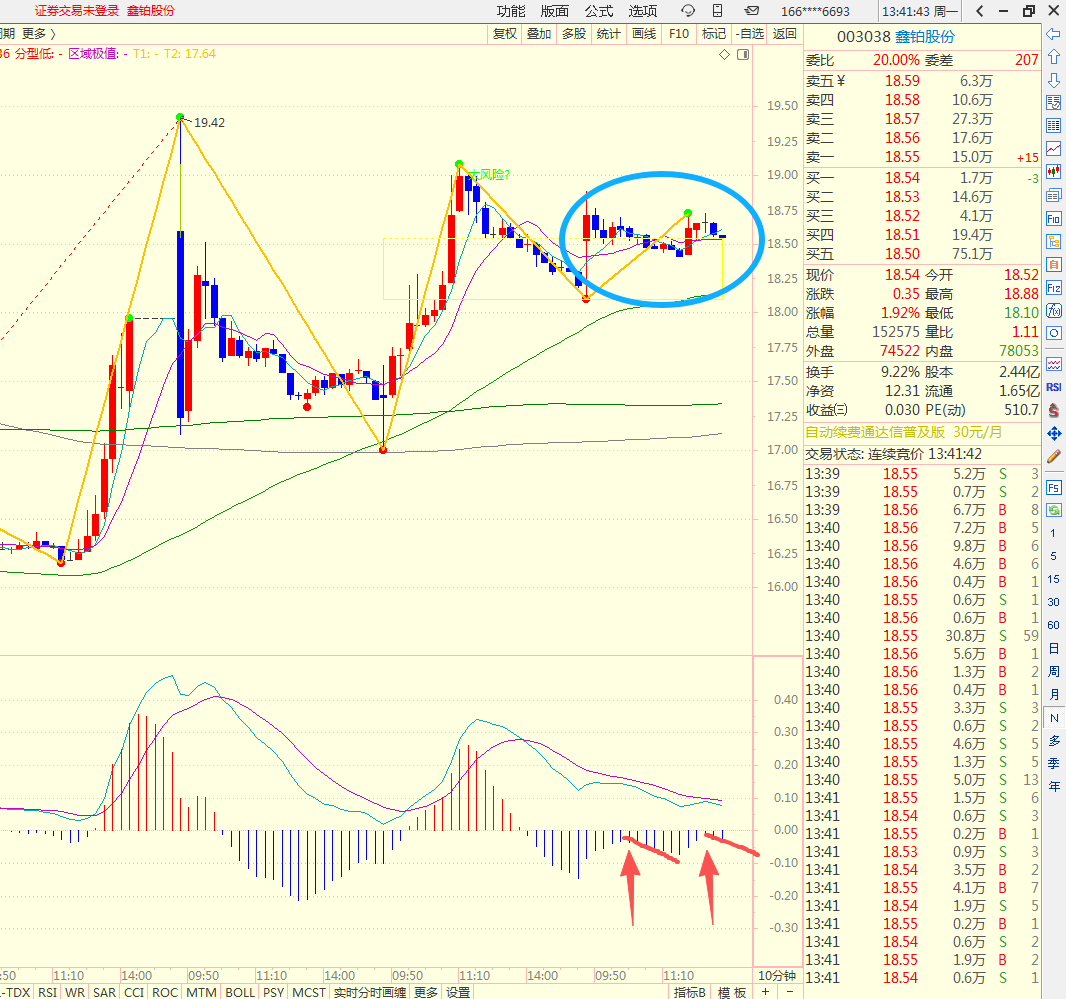Viewport: 1066px width, 999px height.
Task: Open the 指标B selector
Action: click(689, 992)
